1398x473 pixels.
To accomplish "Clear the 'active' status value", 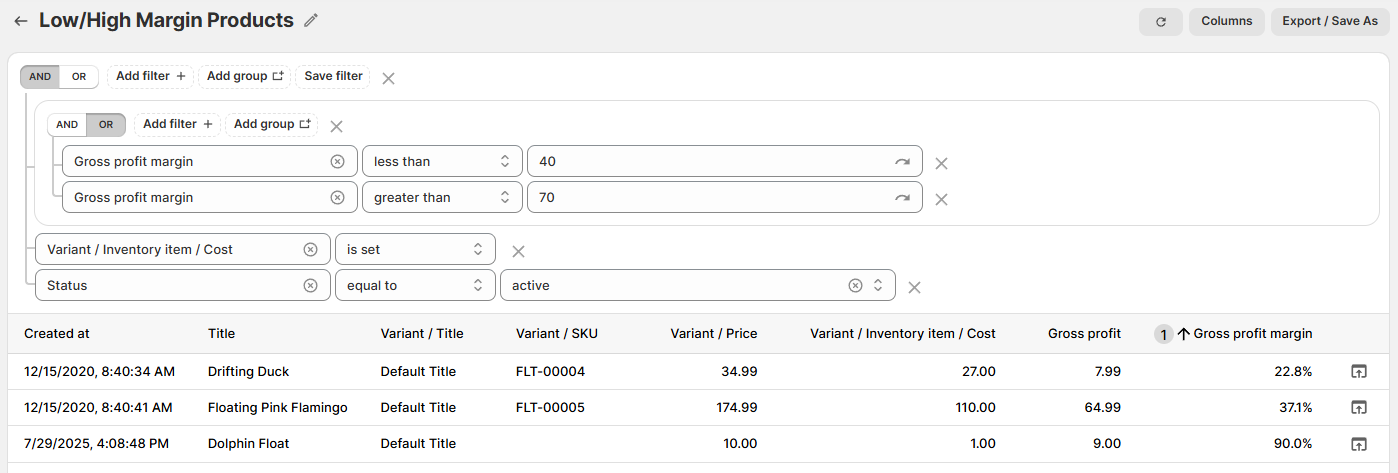I will pos(855,286).
